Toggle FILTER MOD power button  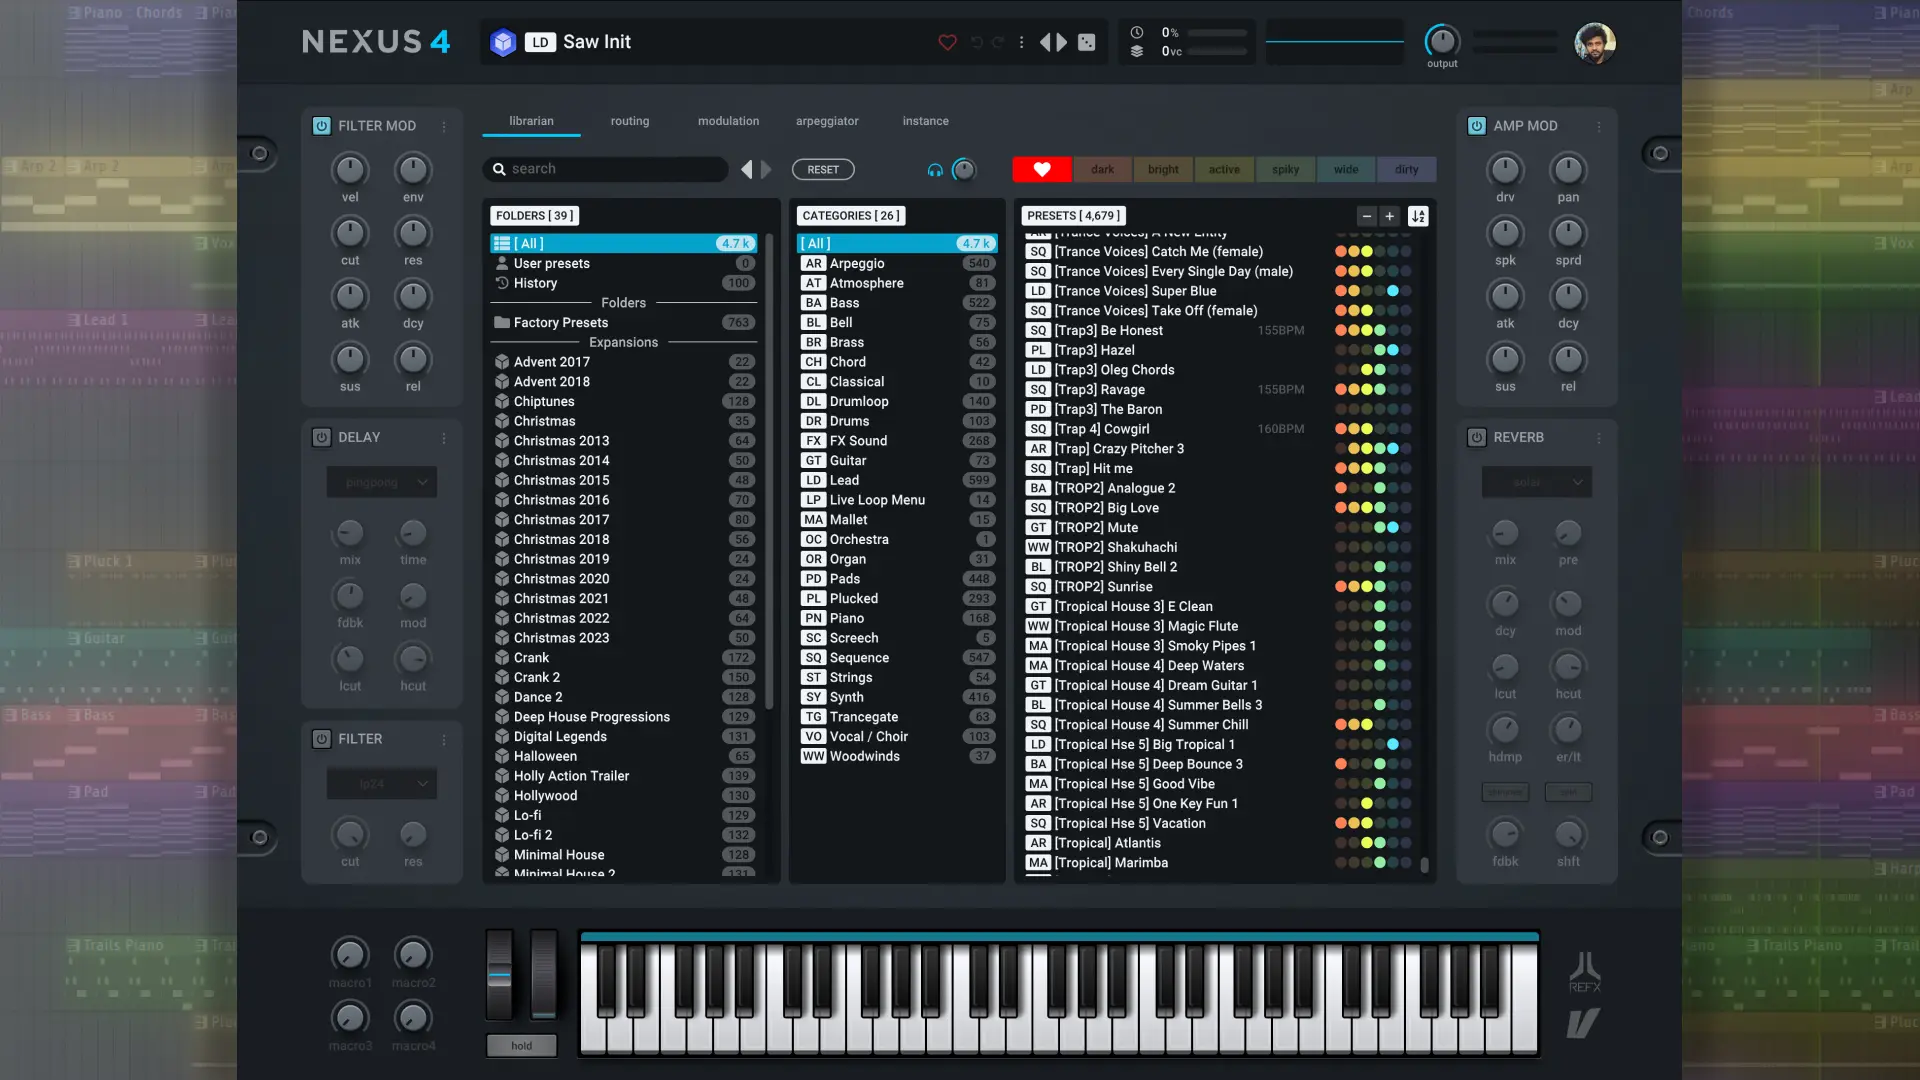321,126
